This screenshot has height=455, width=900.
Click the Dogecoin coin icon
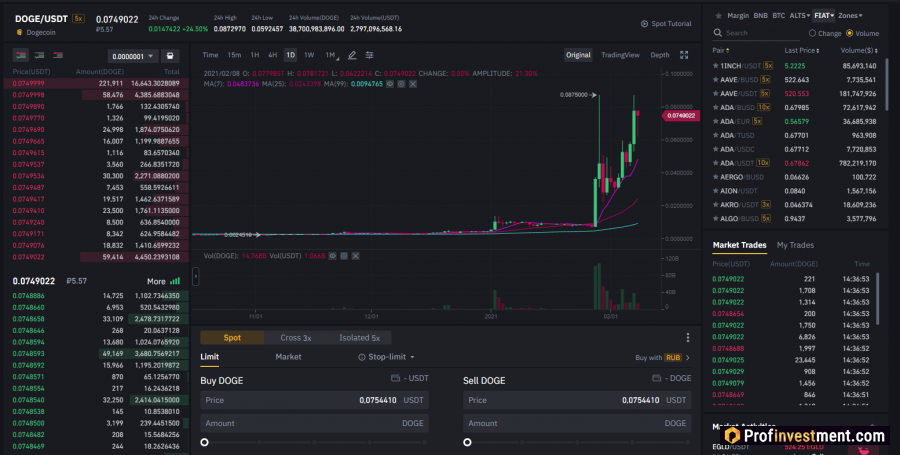[x=20, y=33]
